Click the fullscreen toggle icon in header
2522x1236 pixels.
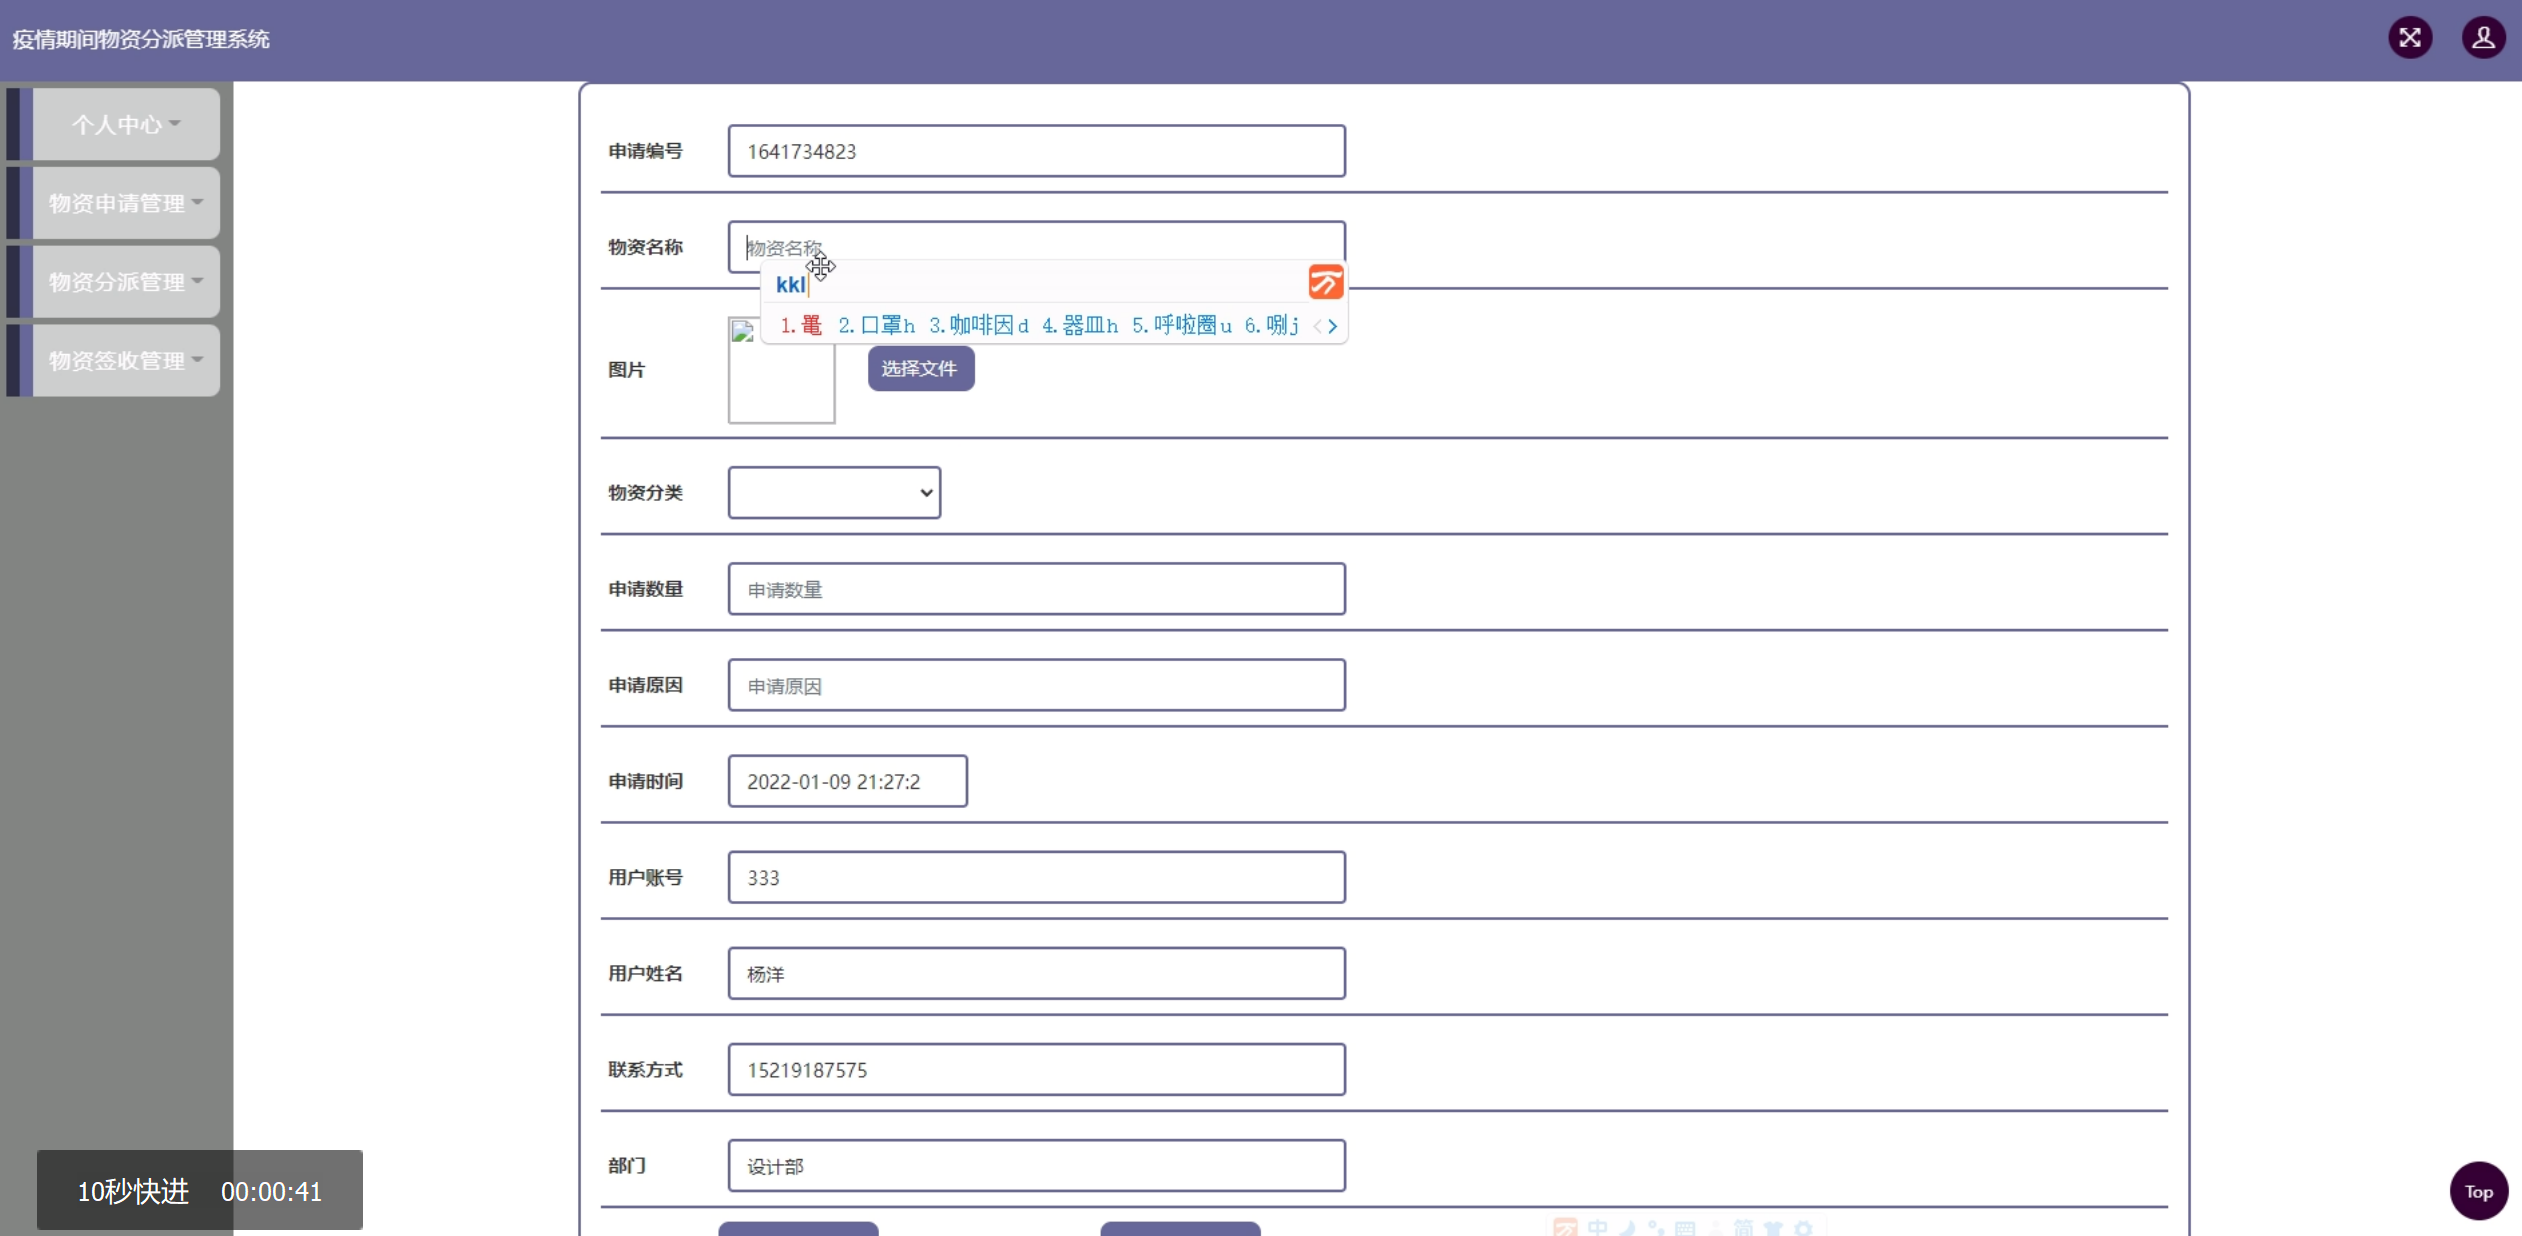click(2410, 38)
